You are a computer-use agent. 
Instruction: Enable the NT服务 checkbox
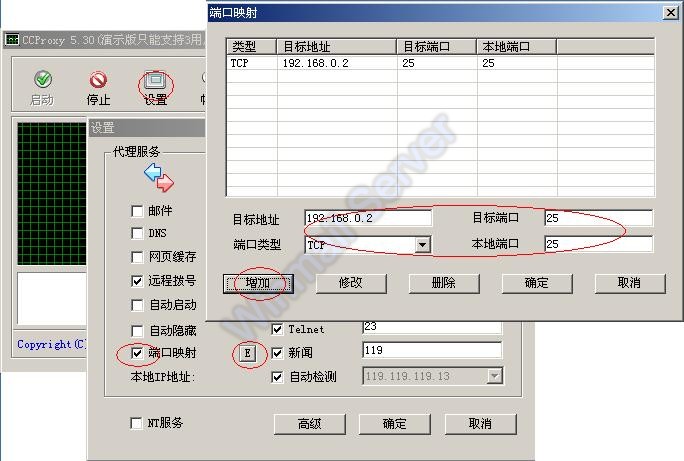click(x=137, y=423)
